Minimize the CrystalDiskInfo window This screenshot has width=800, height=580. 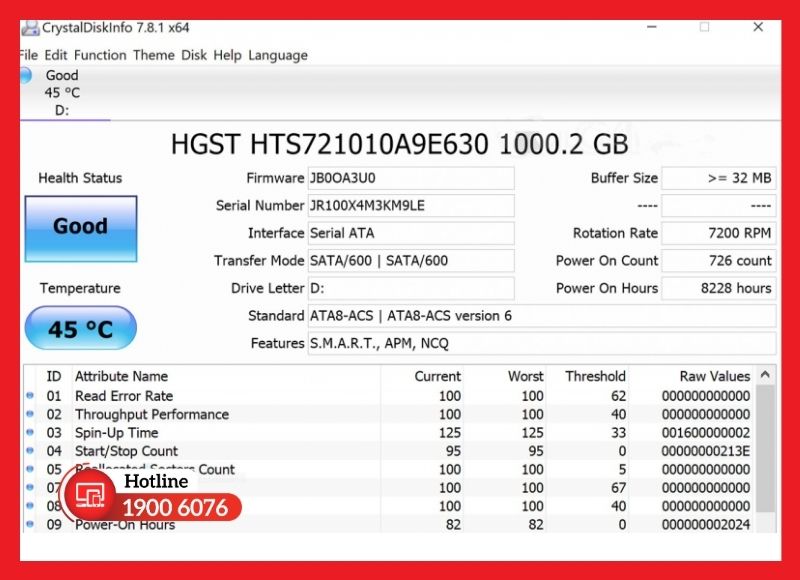652,27
